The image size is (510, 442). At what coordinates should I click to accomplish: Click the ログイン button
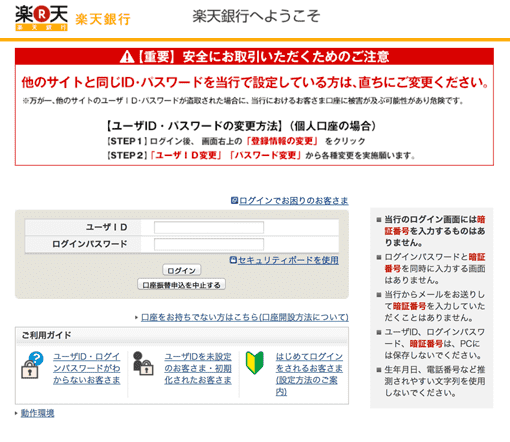[181, 270]
